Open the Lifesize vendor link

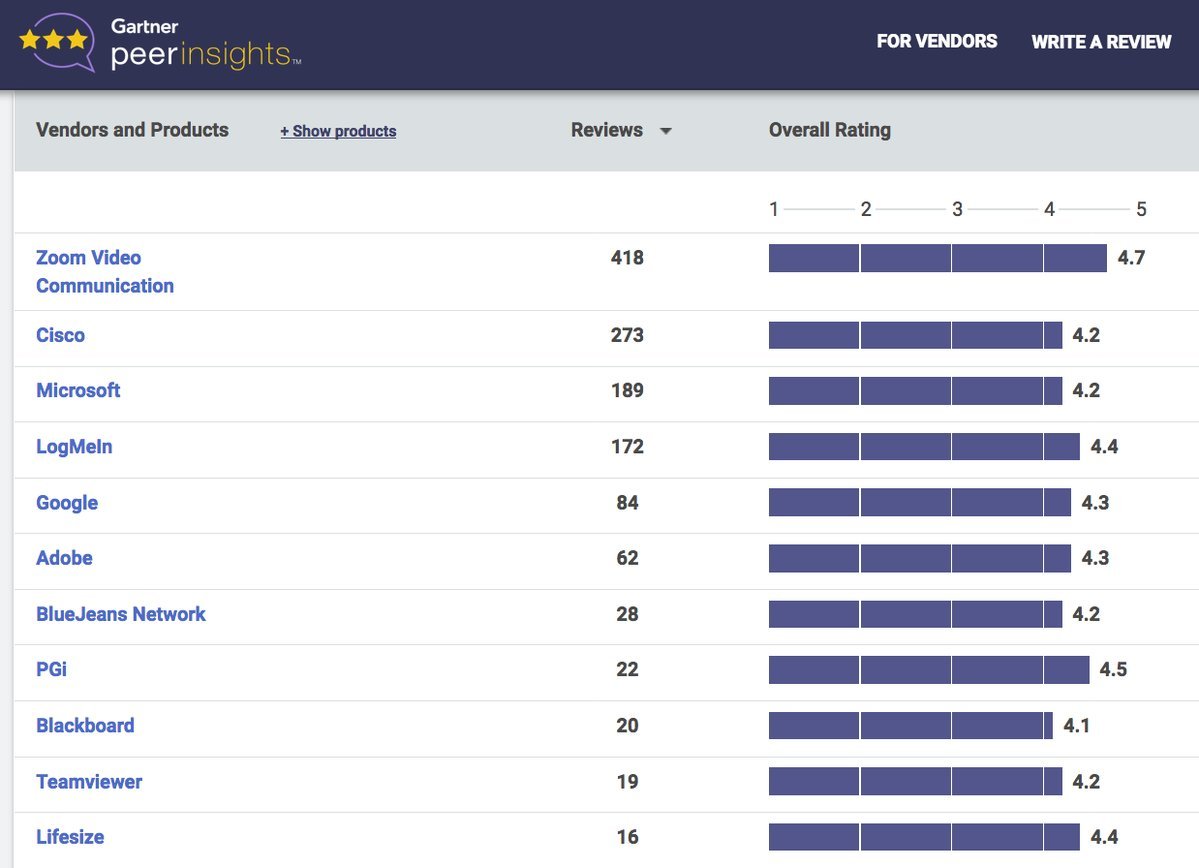tap(70, 837)
